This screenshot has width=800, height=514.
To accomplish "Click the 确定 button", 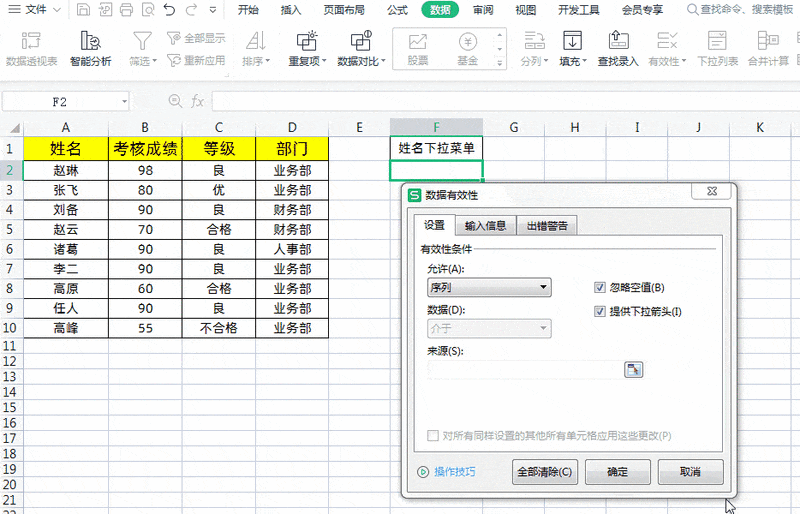I will [618, 471].
